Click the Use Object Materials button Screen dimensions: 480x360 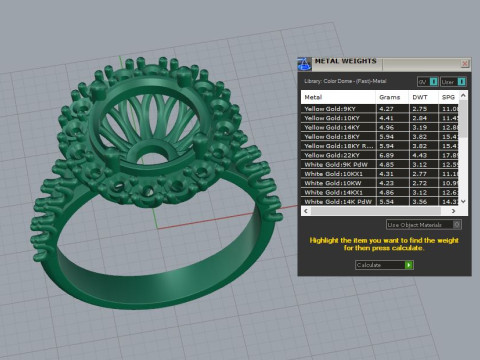(424, 225)
